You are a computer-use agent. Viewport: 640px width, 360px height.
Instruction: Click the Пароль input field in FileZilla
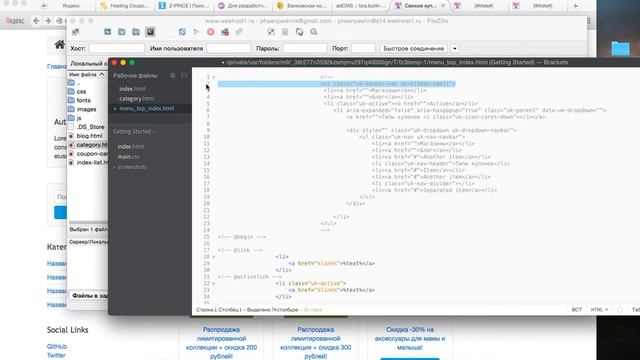pyautogui.click(x=305, y=48)
